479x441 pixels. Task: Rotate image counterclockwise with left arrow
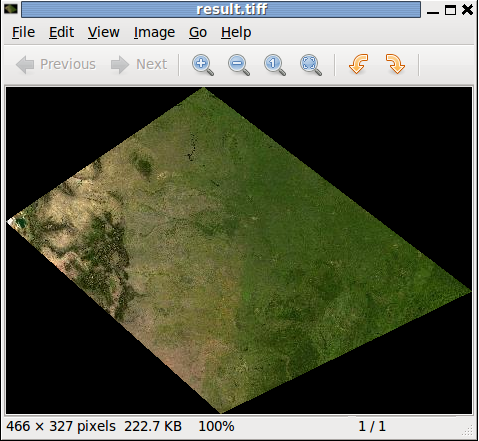[359, 64]
